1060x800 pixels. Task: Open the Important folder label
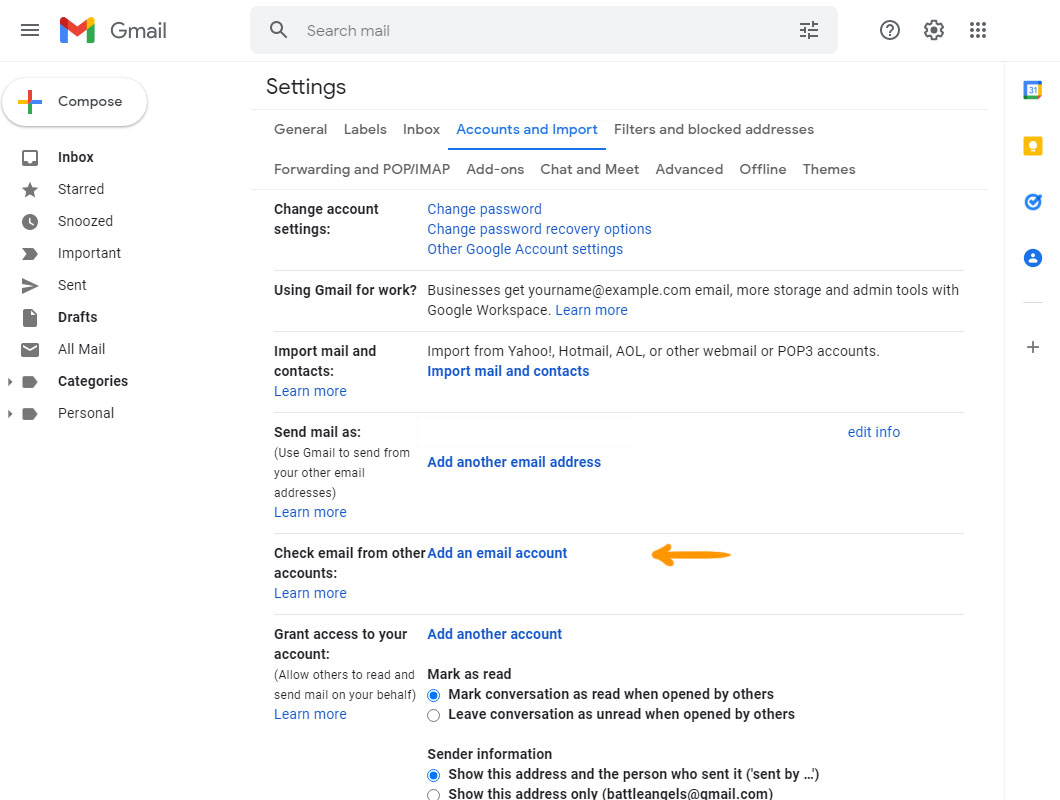(89, 253)
